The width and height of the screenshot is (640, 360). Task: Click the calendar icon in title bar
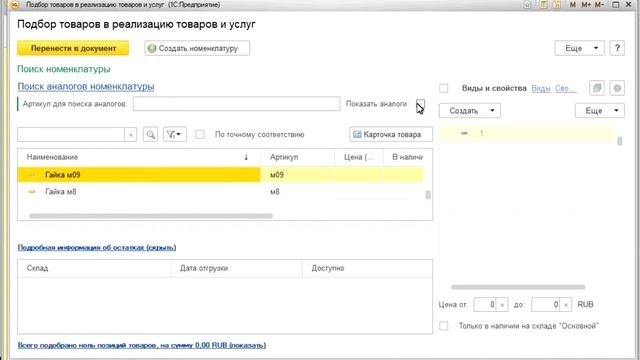click(556, 4)
